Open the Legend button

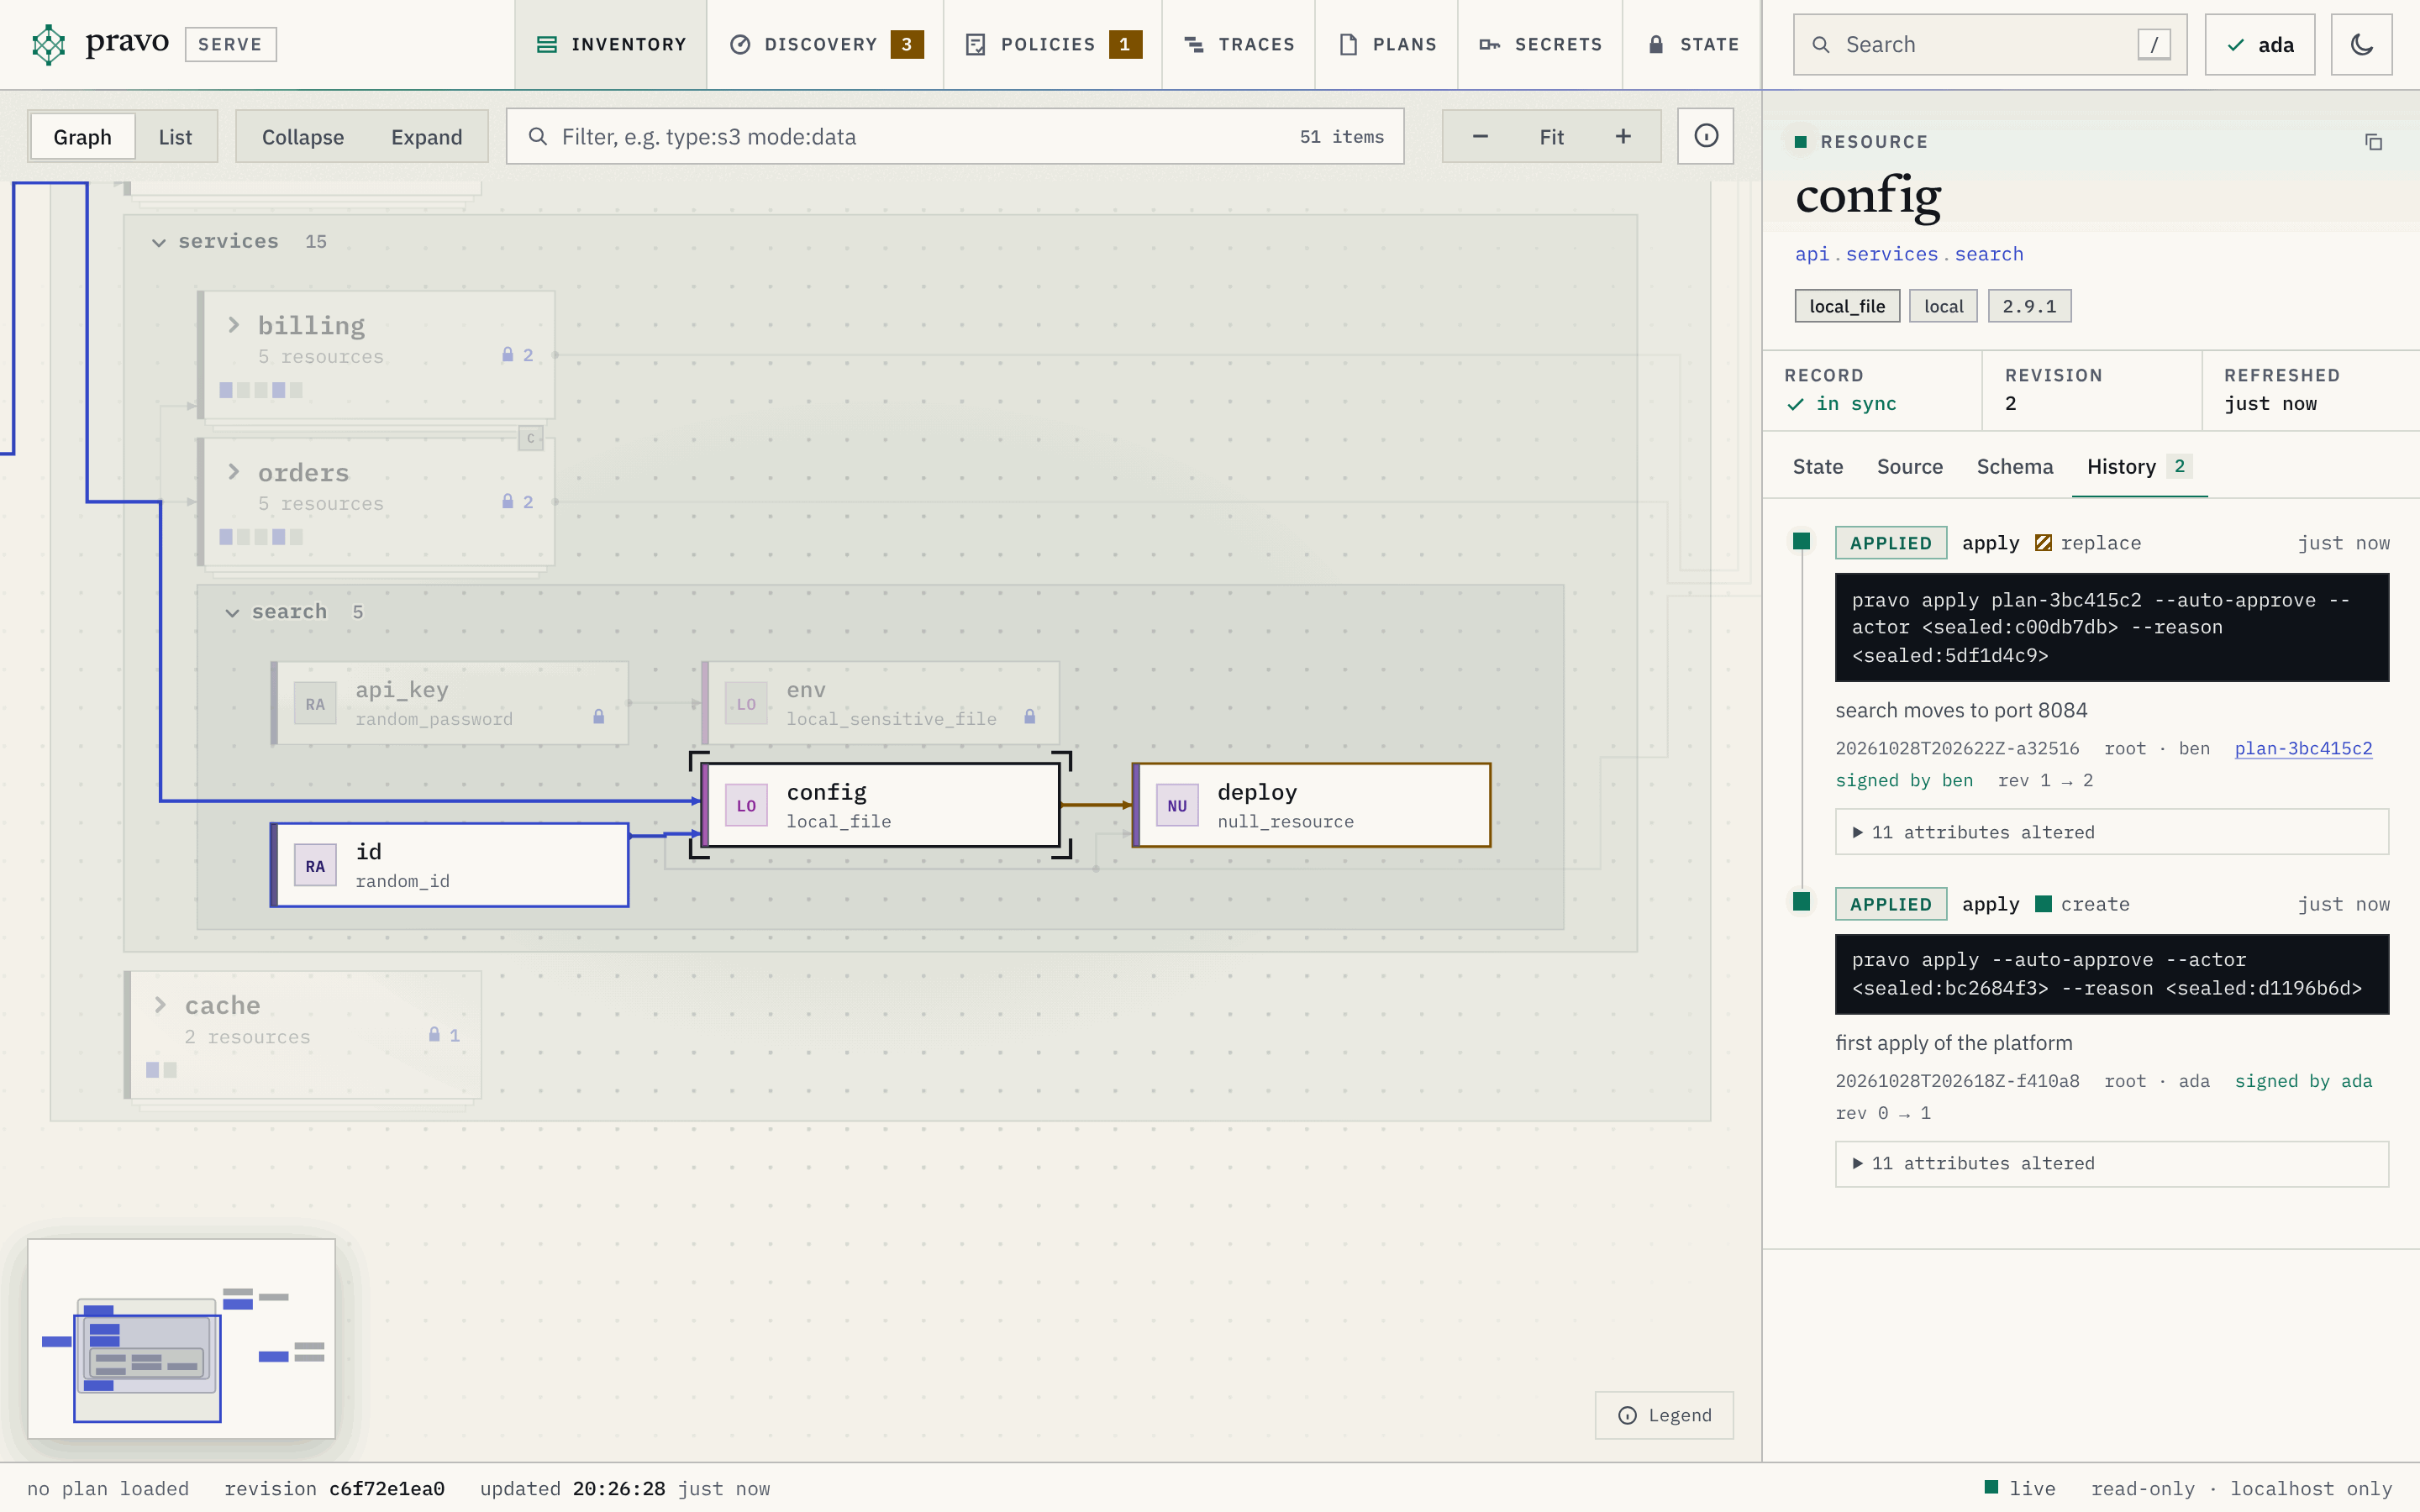(1664, 1415)
